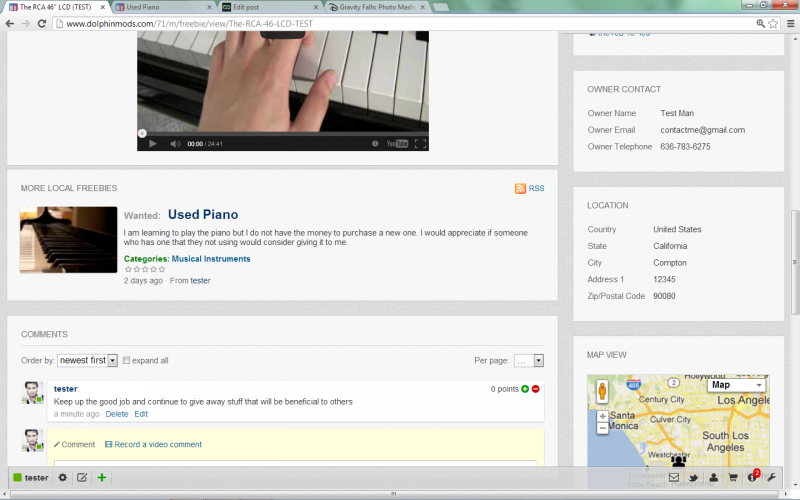Click the green status square beside tester
The image size is (800, 500).
tap(17, 478)
